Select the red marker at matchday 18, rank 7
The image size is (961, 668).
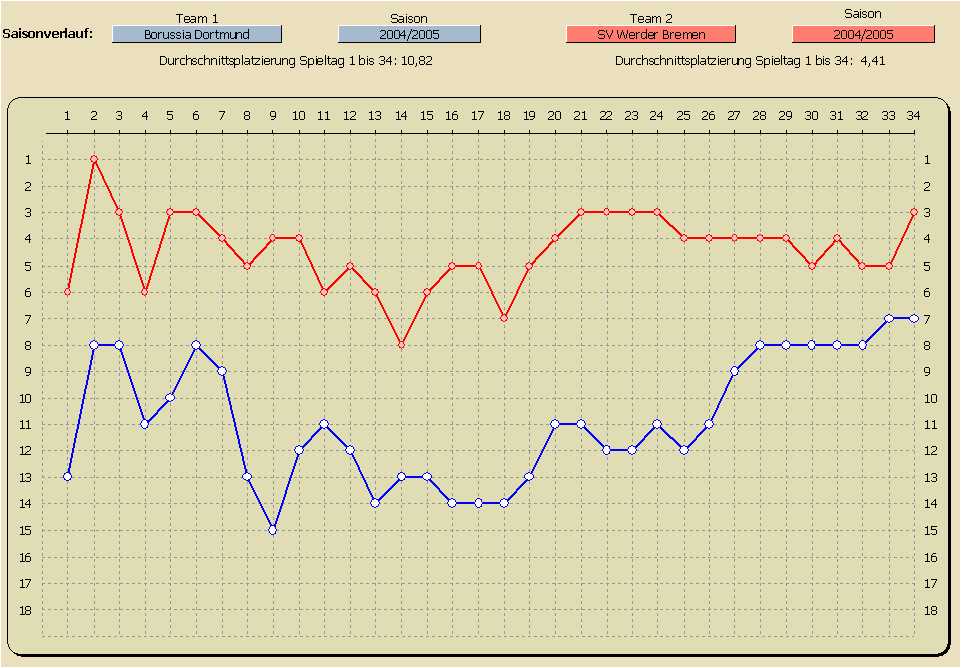(504, 318)
